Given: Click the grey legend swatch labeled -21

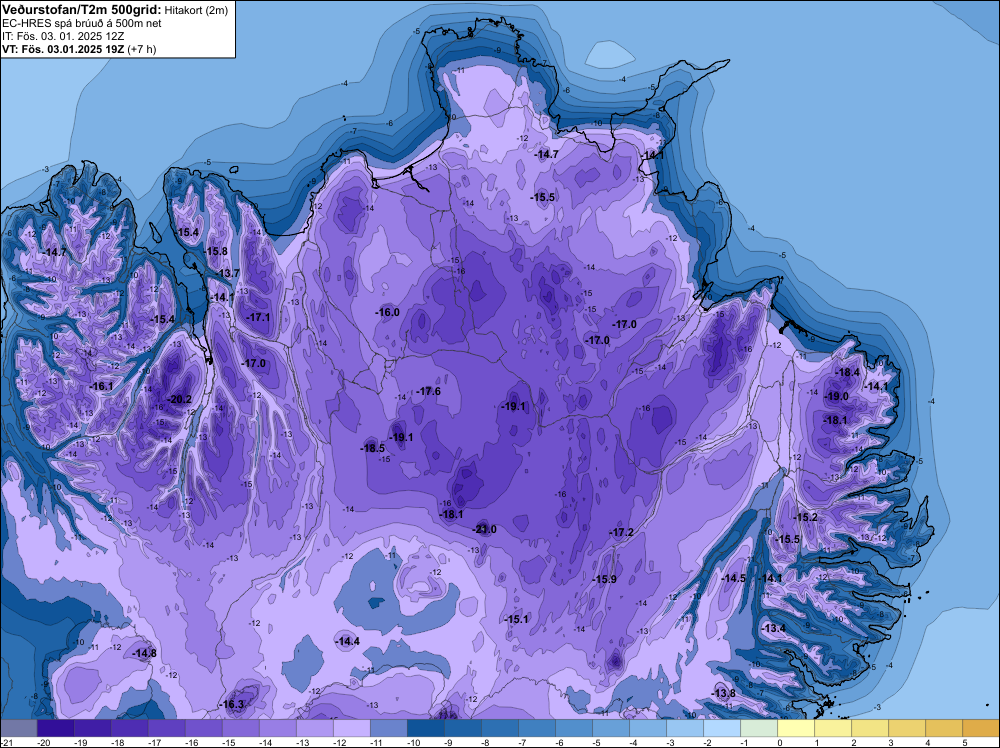Looking at the screenshot, I should (x=18, y=728).
